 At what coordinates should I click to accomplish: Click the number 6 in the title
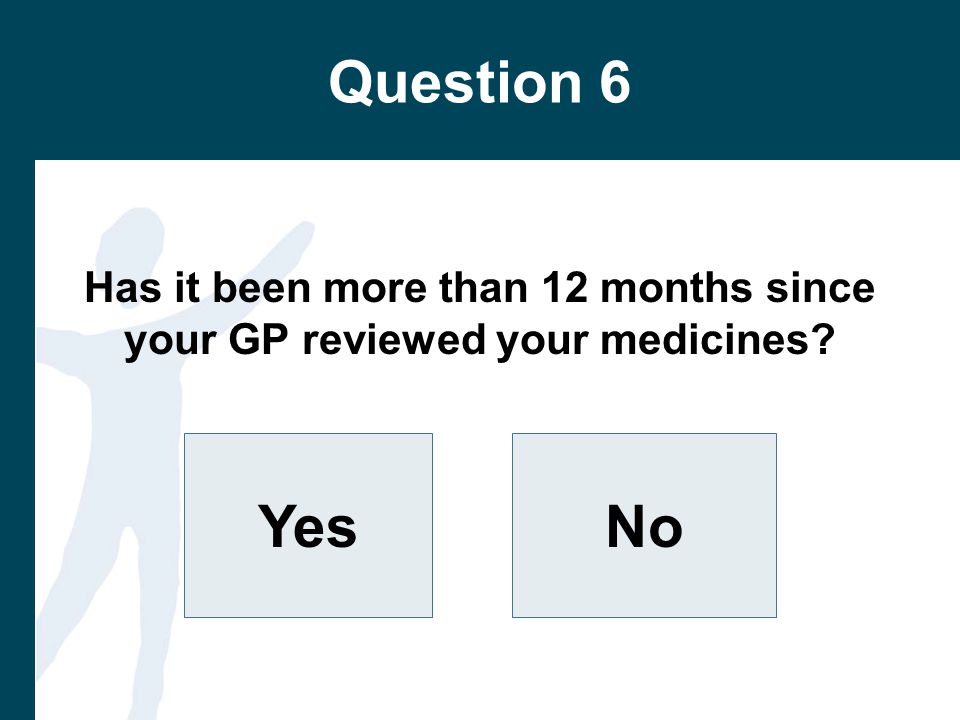tap(615, 82)
